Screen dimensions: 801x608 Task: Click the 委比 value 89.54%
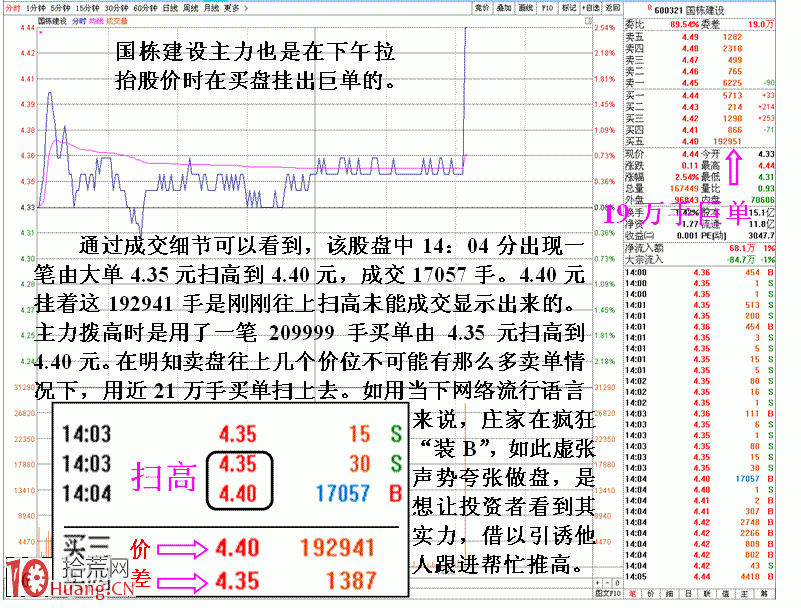(x=685, y=24)
